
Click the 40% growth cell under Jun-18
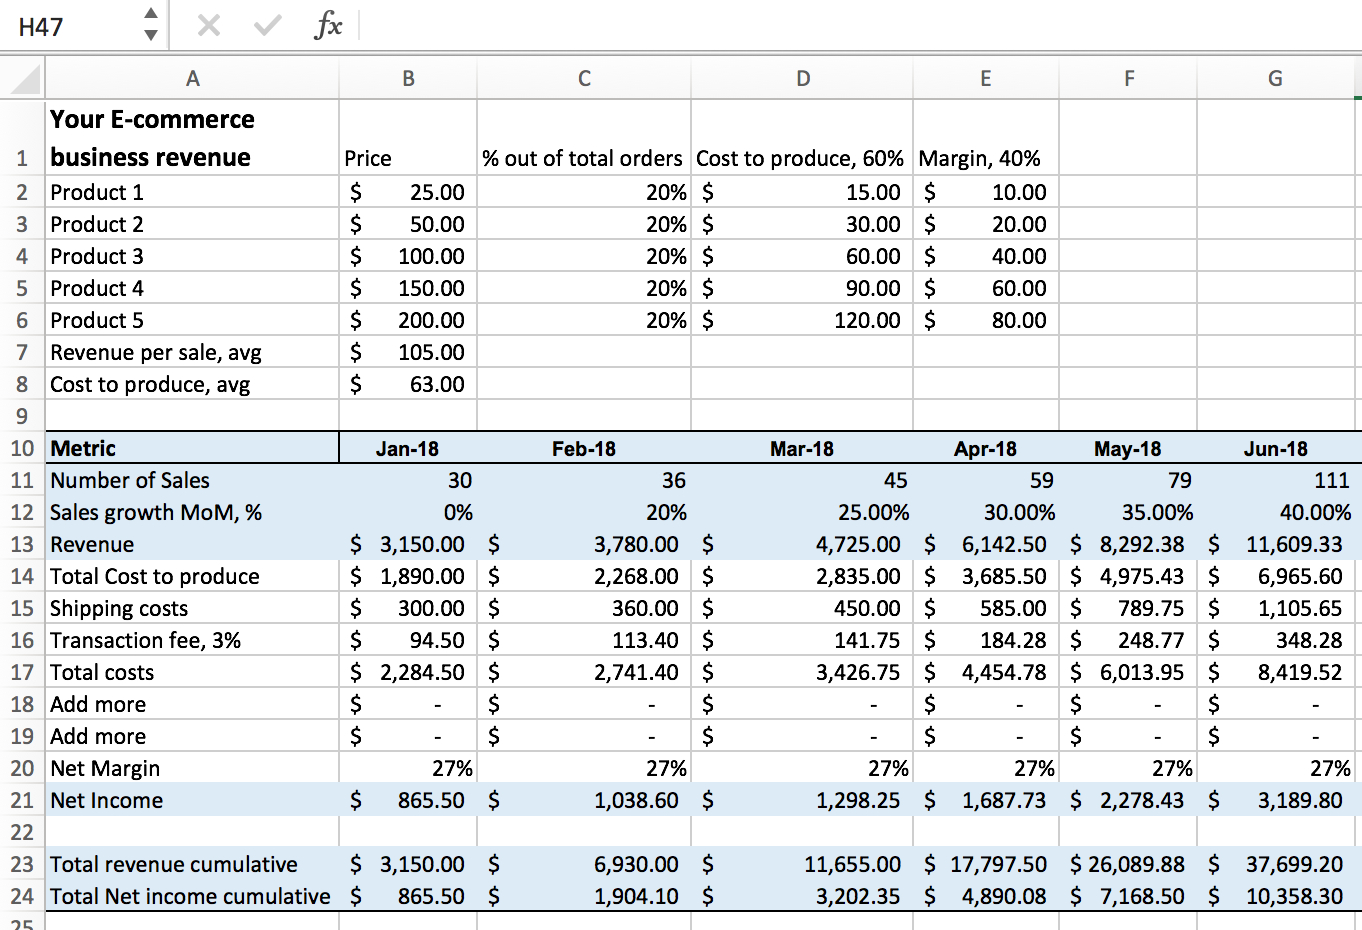[1275, 512]
